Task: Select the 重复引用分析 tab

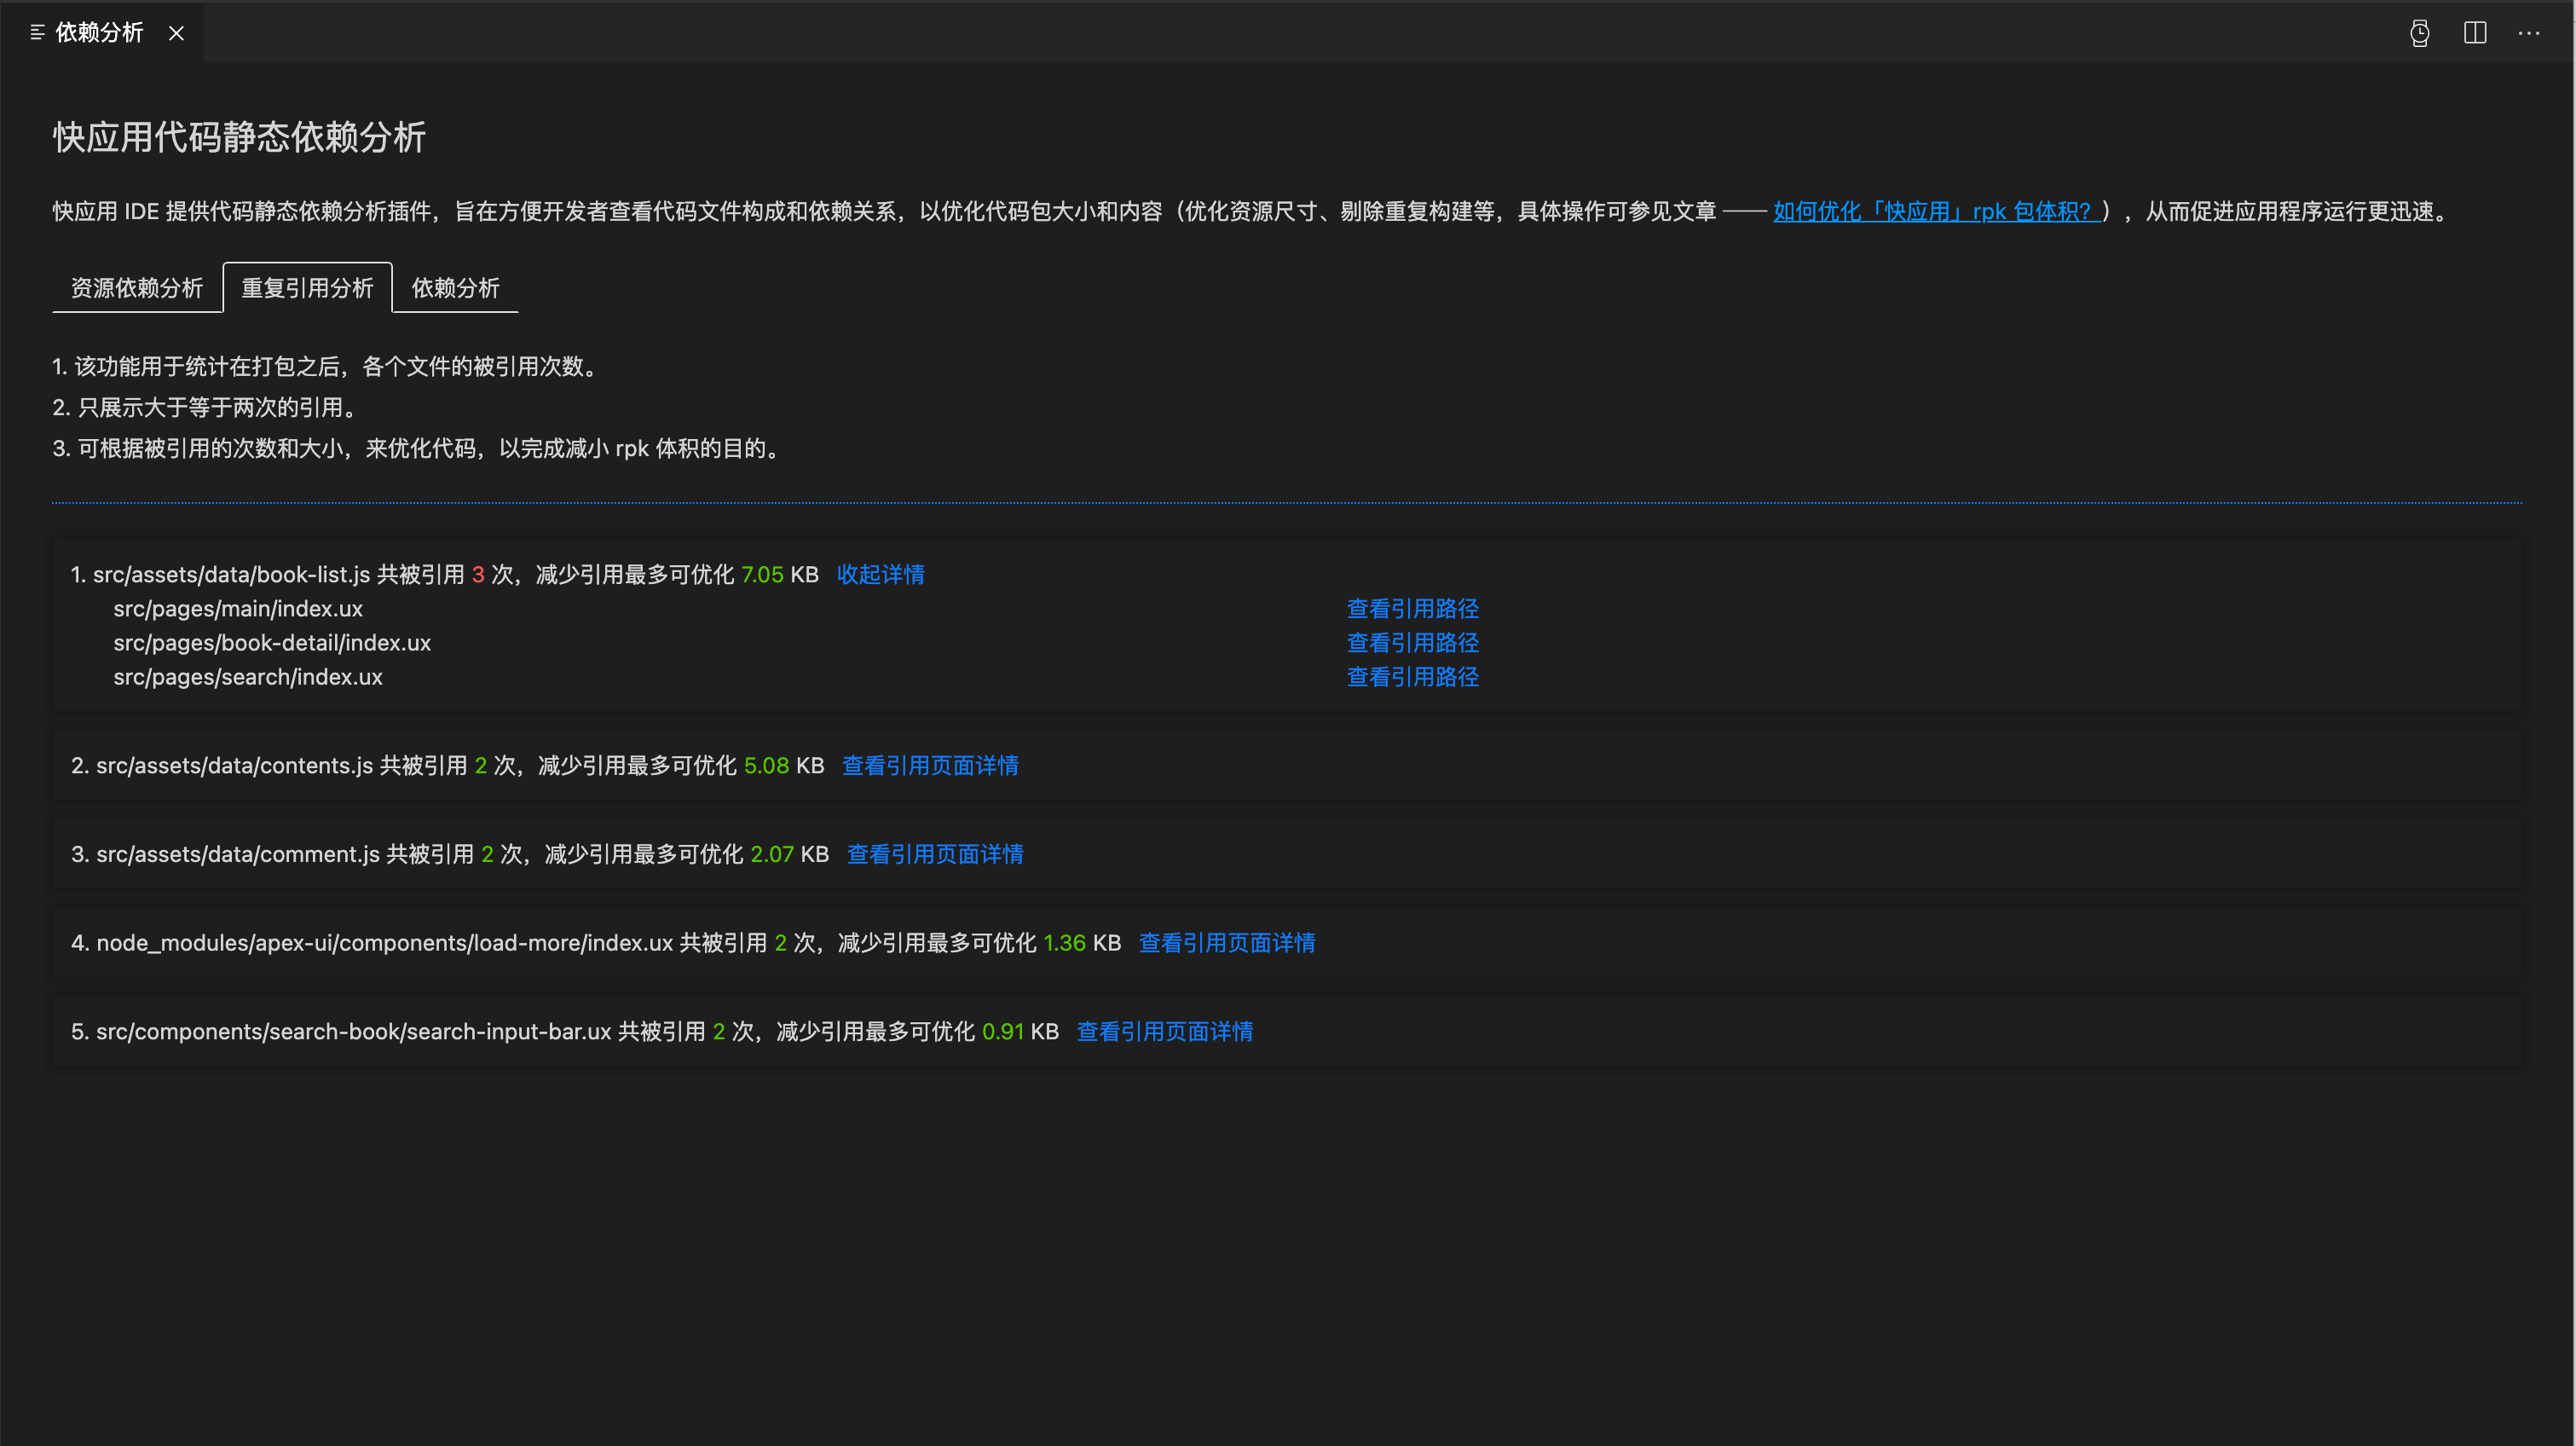Action: (x=307, y=288)
